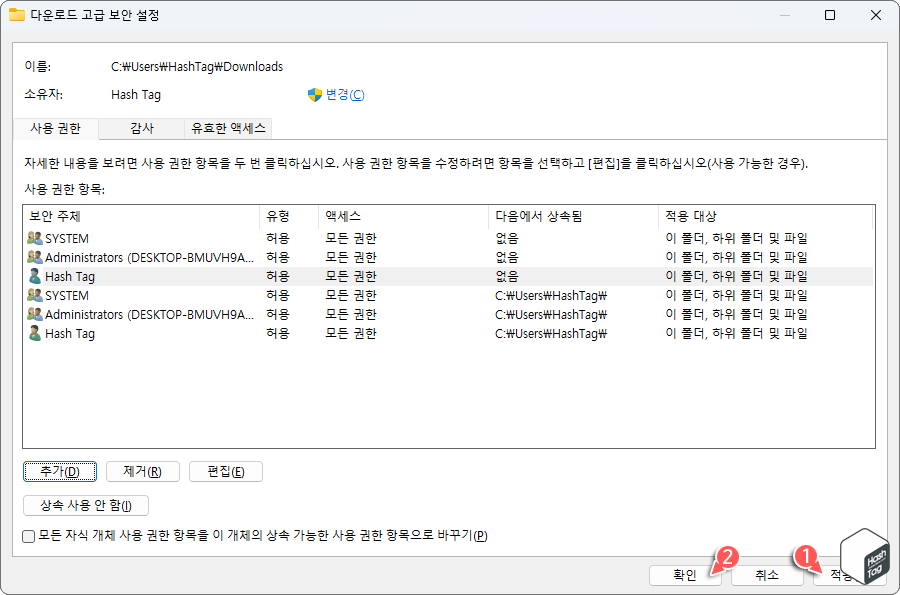The height and width of the screenshot is (595, 900).
Task: Switch to the 감사 tab
Action: (x=141, y=128)
